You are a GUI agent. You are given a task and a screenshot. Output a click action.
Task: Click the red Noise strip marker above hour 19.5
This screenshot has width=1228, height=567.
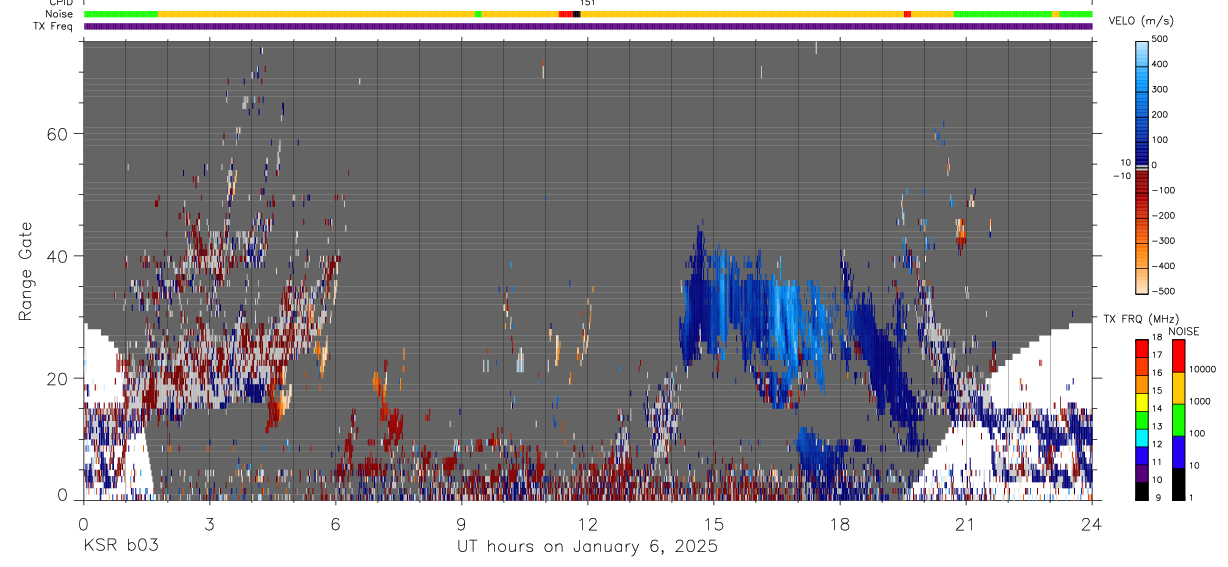907,14
